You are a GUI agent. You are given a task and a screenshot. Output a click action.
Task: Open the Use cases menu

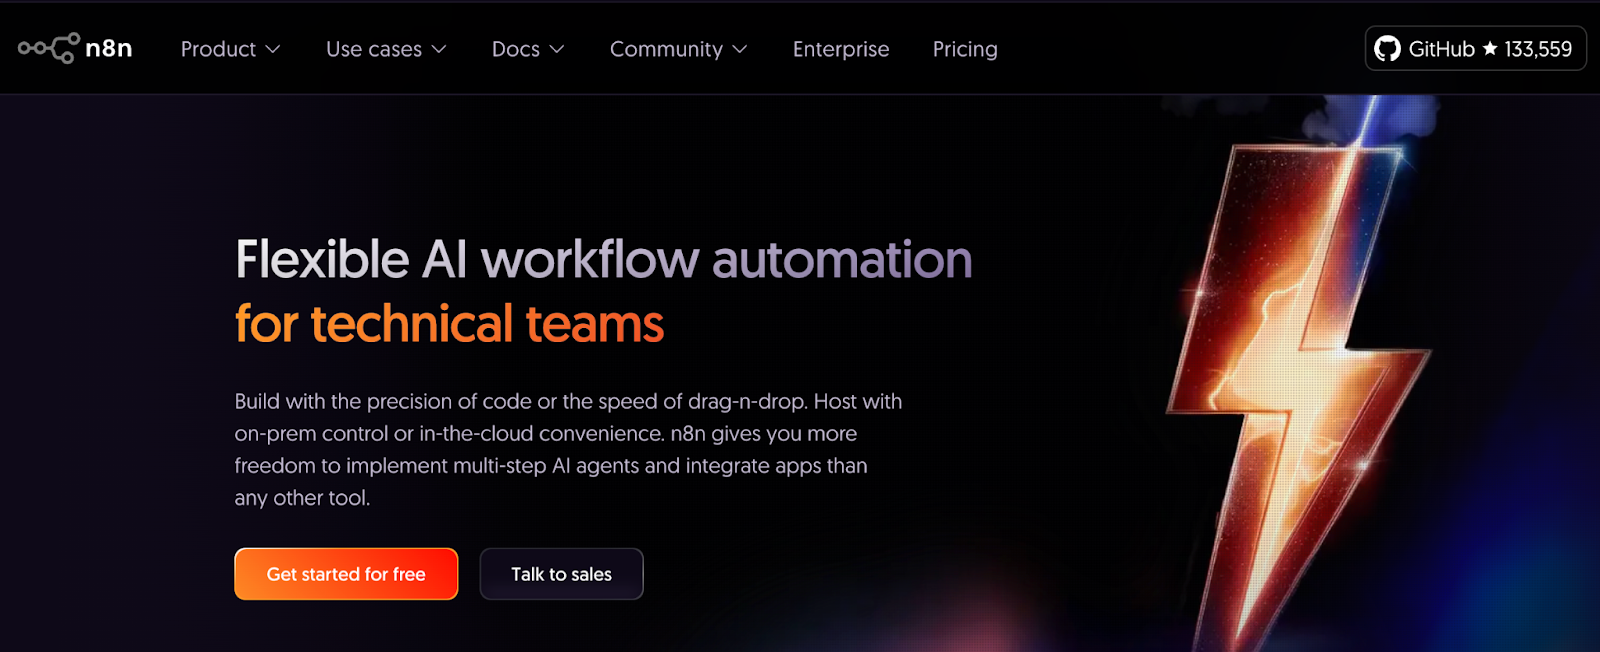click(x=373, y=49)
